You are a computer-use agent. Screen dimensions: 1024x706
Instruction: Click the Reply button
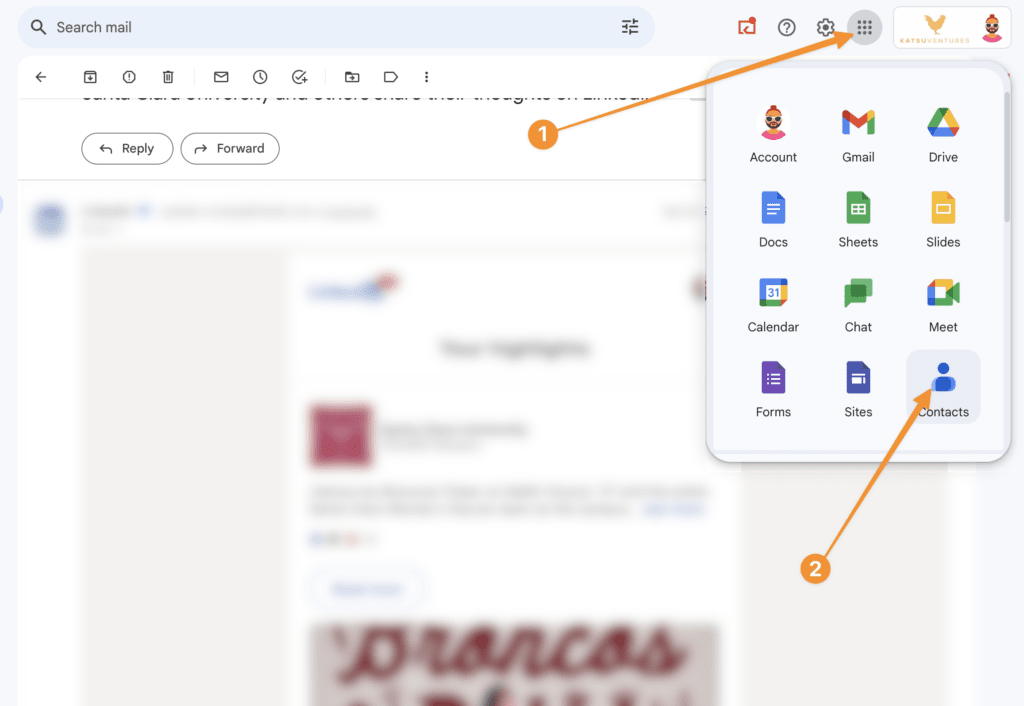click(127, 149)
